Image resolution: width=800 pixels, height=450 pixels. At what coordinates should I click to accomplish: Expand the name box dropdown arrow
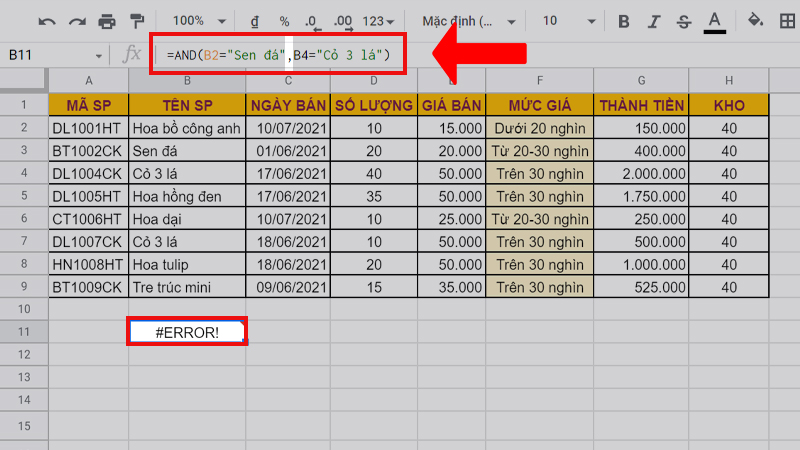coord(98,56)
